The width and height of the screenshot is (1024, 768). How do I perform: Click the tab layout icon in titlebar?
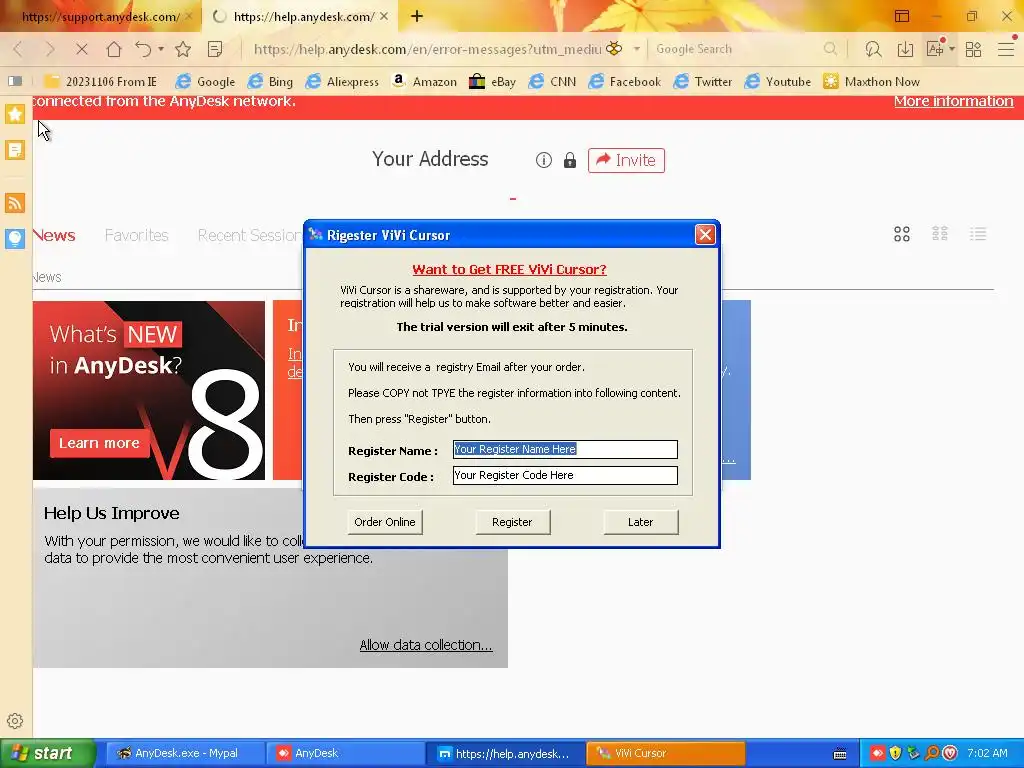pos(902,16)
